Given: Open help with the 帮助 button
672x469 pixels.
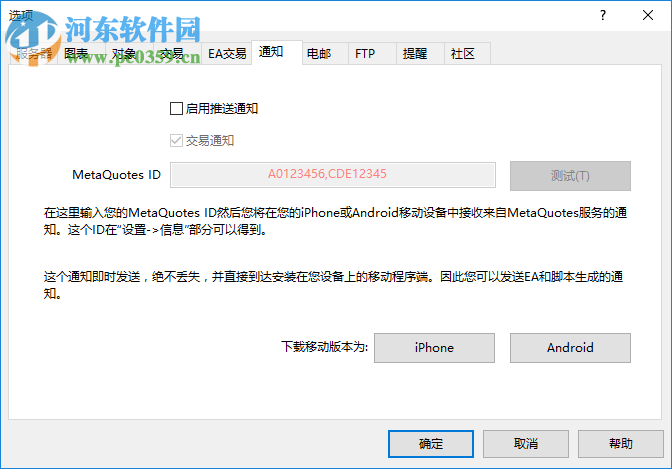Looking at the screenshot, I should (x=621, y=444).
